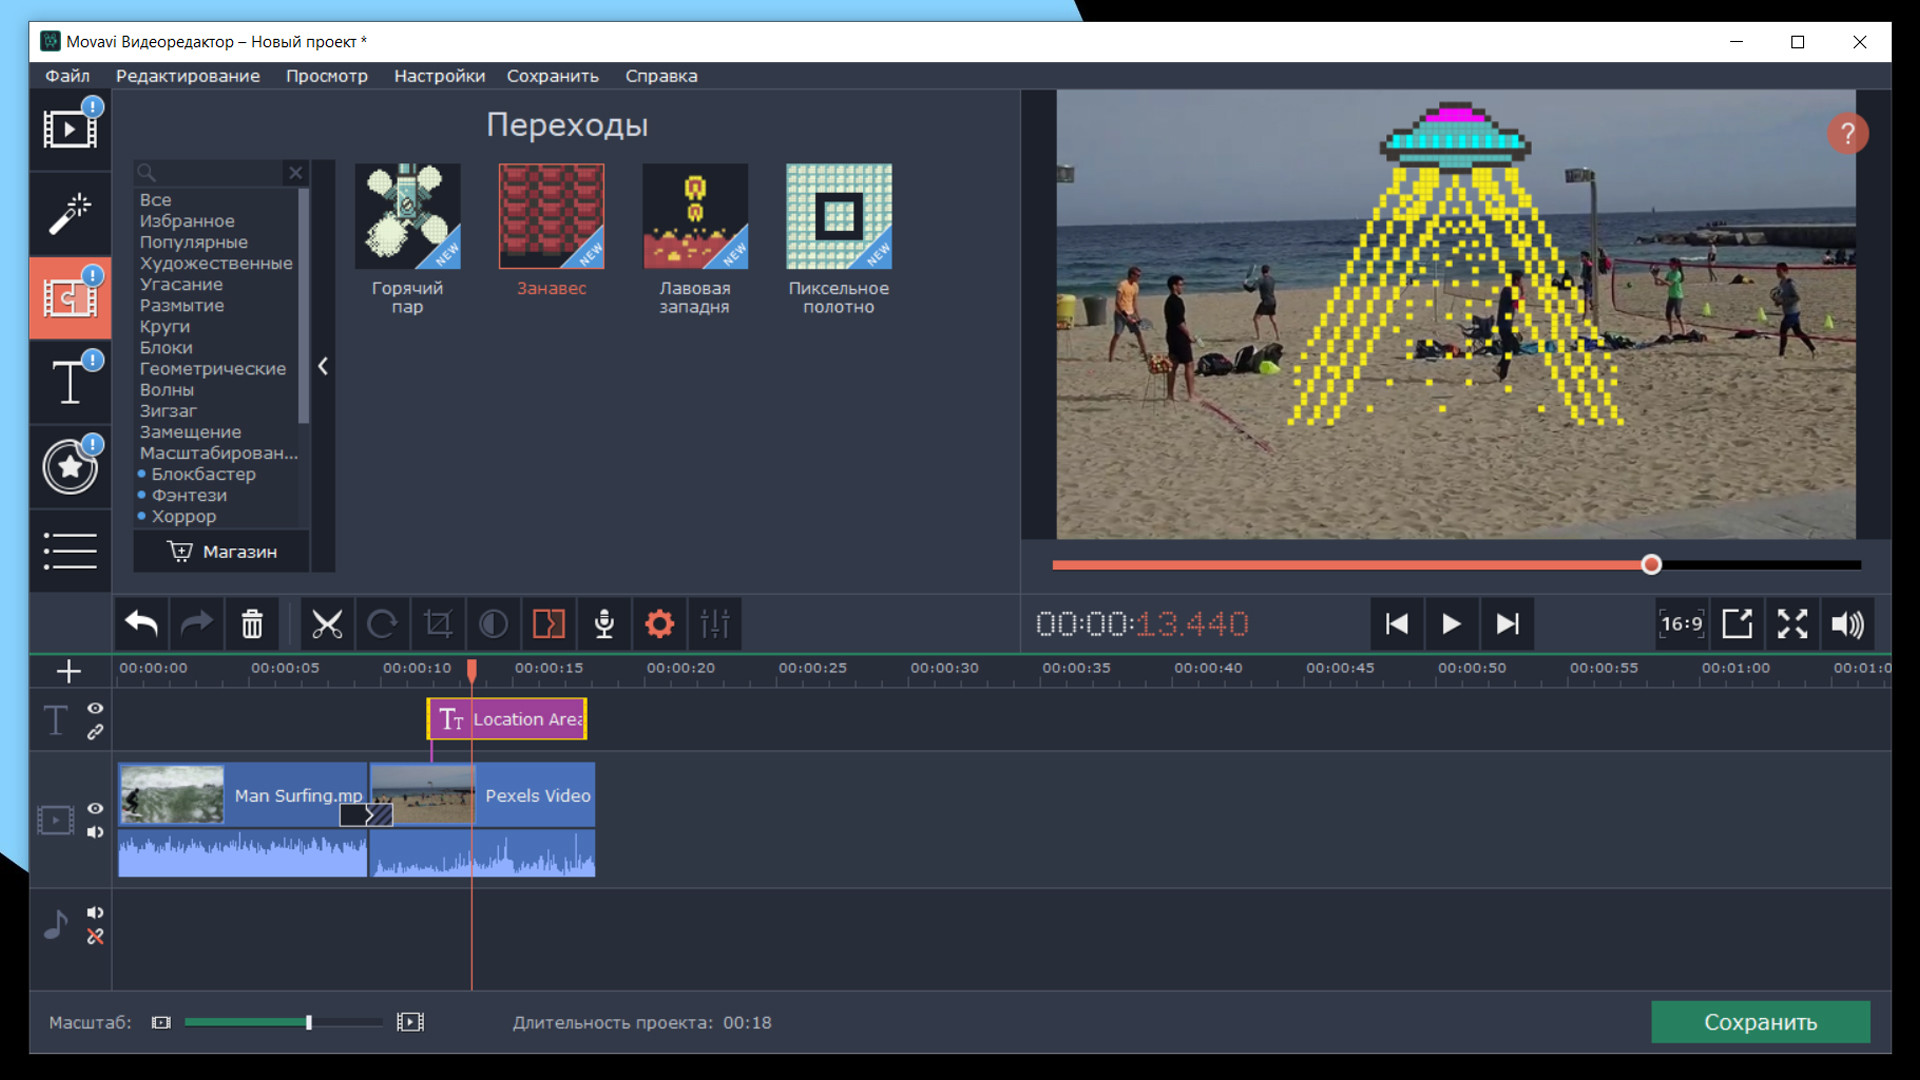Open the Магазин store button
Image resolution: width=1920 pixels, height=1080 pixels.
(222, 552)
